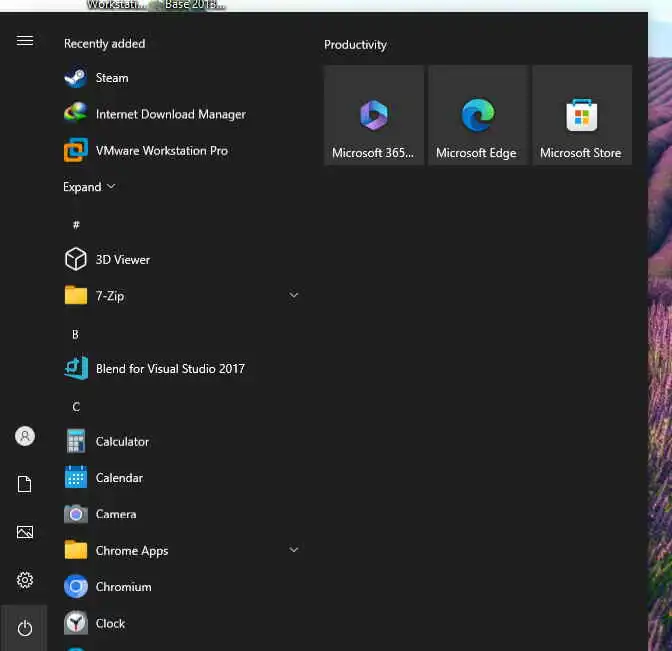Select the Clock text label

pyautogui.click(x=110, y=623)
